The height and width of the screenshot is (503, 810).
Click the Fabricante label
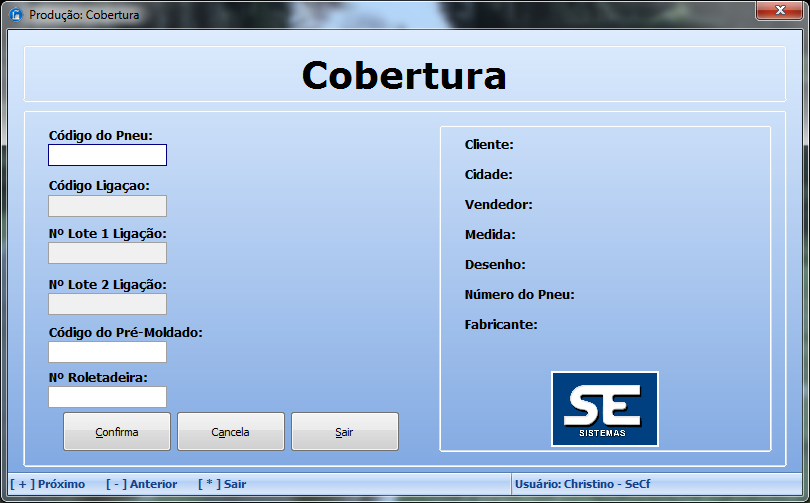pos(501,325)
